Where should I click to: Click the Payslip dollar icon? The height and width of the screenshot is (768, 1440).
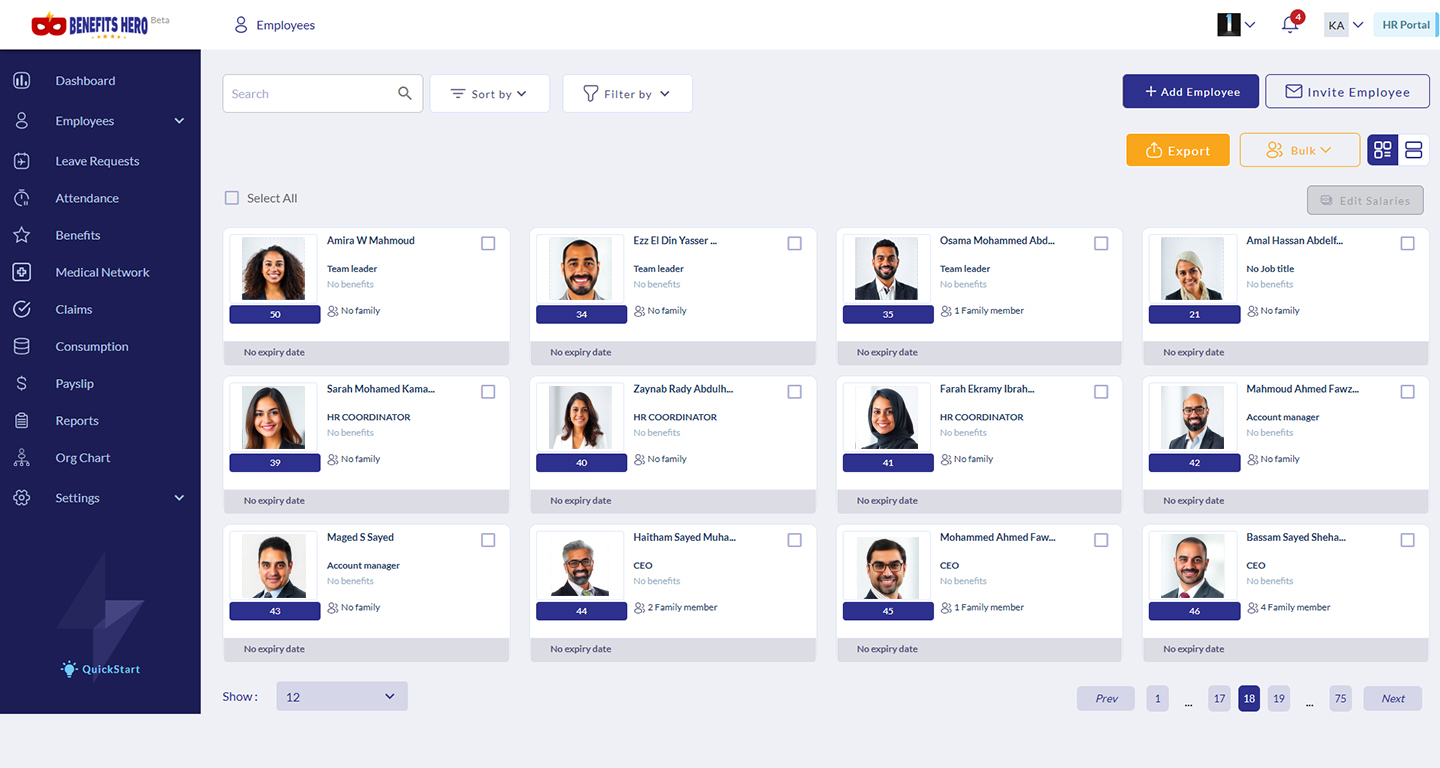[x=22, y=384]
